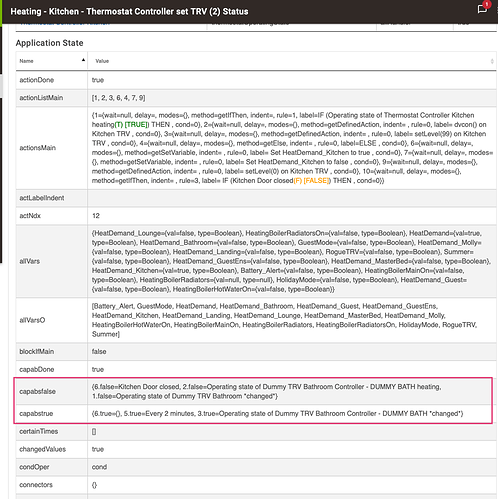Click the condOper cond value
This screenshot has width=498, height=499.
(99, 467)
